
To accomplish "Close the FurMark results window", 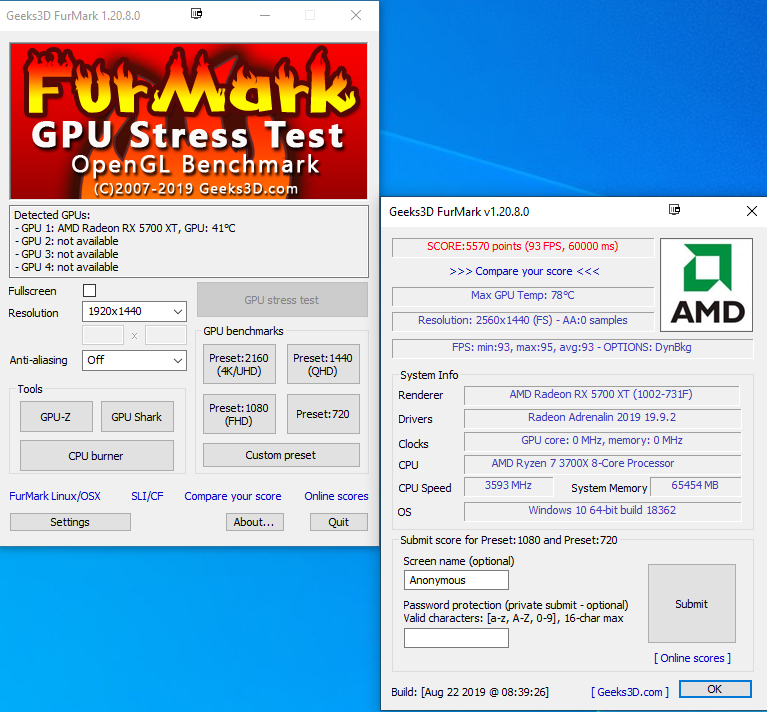I will tap(752, 211).
